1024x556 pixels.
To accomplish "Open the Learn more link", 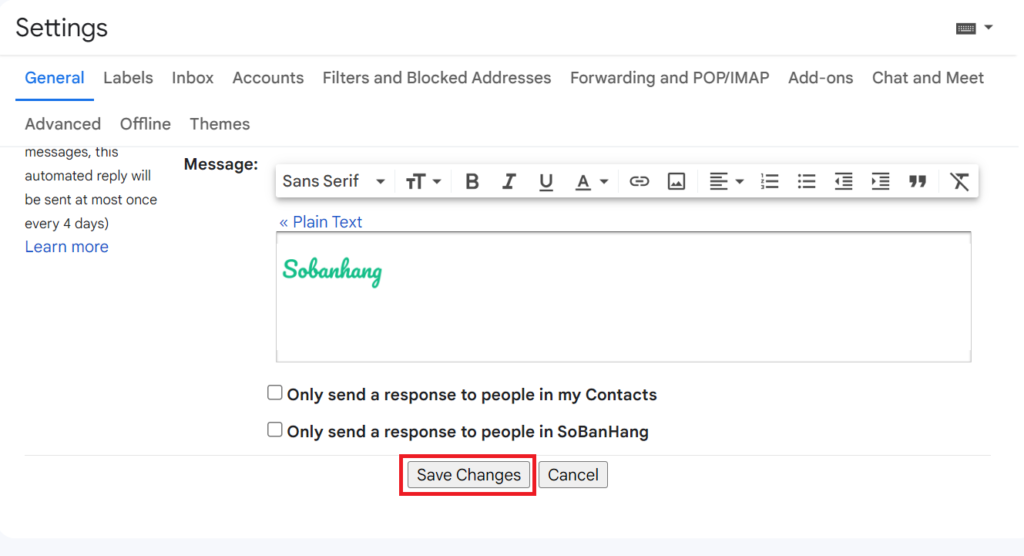I will (67, 247).
